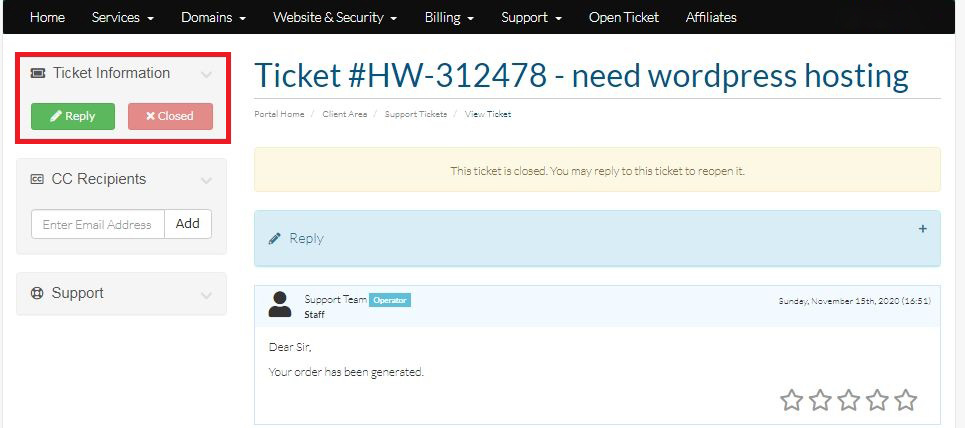Expand reply panel with plus icon
The image size is (965, 428).
pos(922,229)
